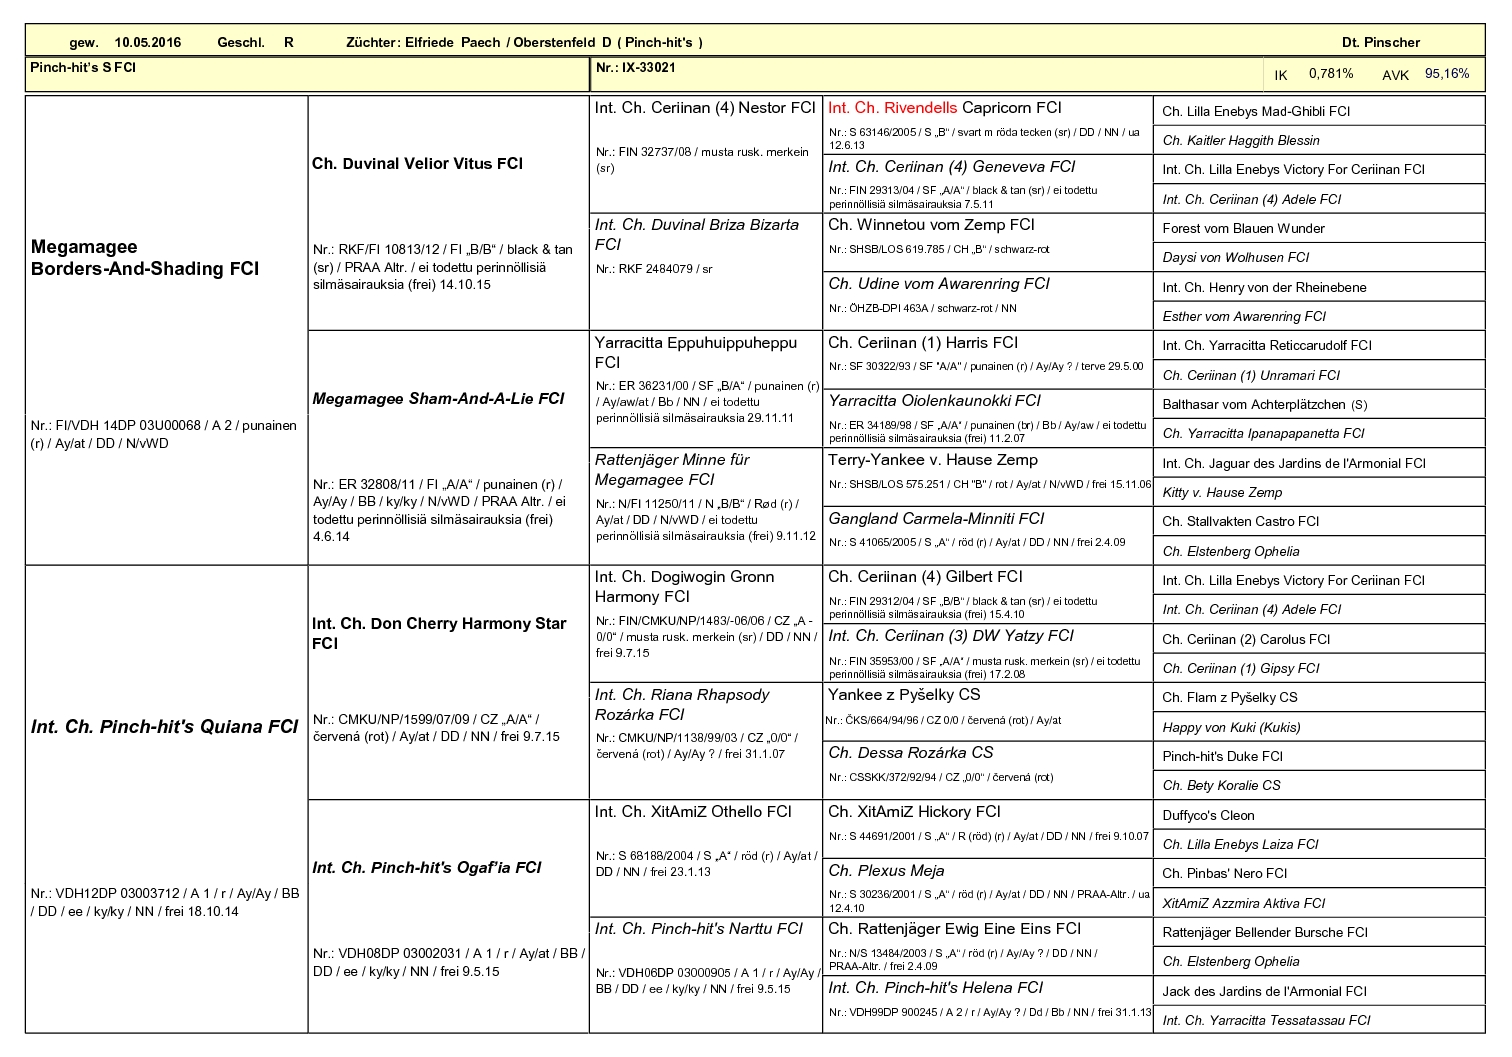Select "Int. Ch. Yarracitta Reticcarudolf FCI"
The width and height of the screenshot is (1512, 1057).
click(x=1268, y=346)
